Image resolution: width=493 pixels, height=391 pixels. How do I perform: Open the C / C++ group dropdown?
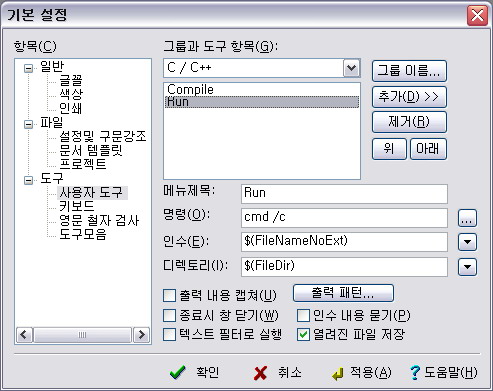pyautogui.click(x=352, y=68)
